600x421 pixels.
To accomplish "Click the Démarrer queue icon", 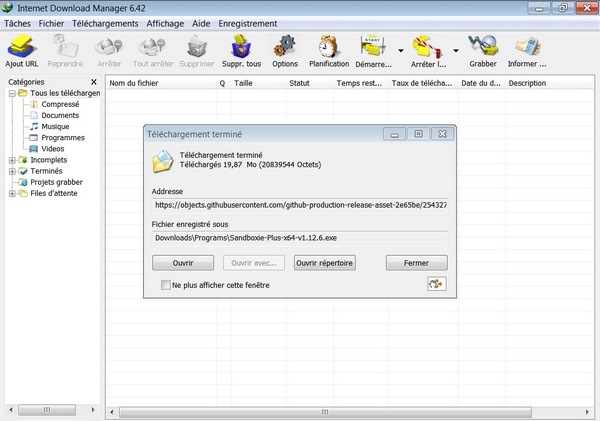I will pos(373,47).
